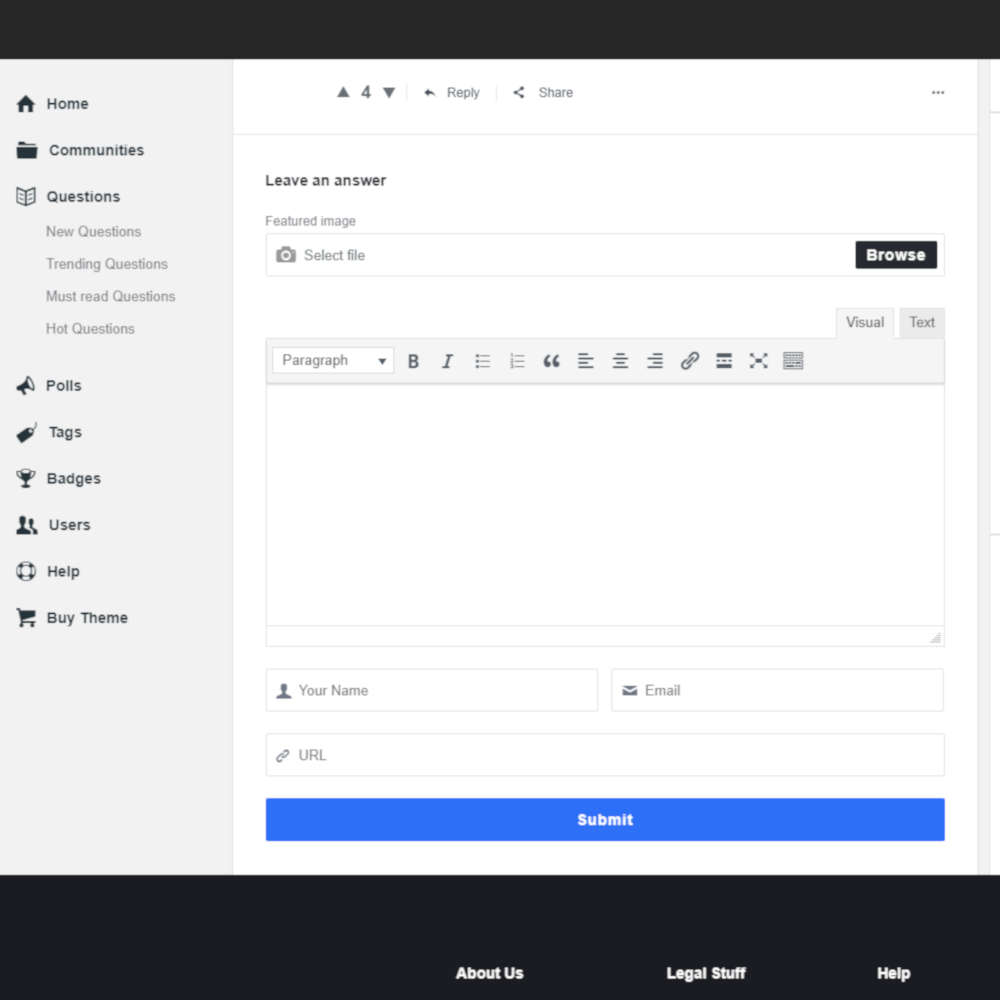Insert a bulleted list
The height and width of the screenshot is (1000, 1000).
click(x=482, y=361)
